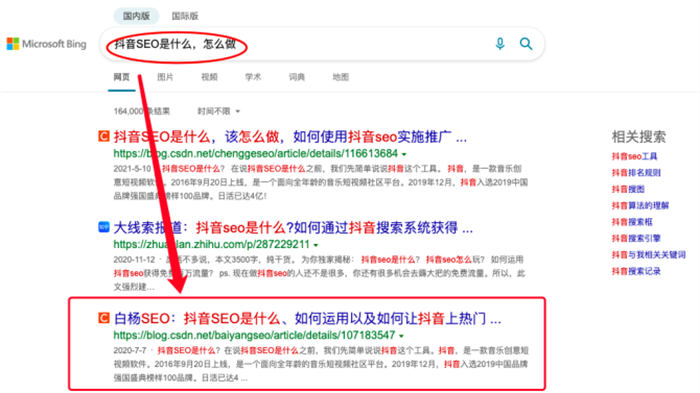The width and height of the screenshot is (700, 393).
Task: Select the 学术 tab
Action: click(x=253, y=77)
